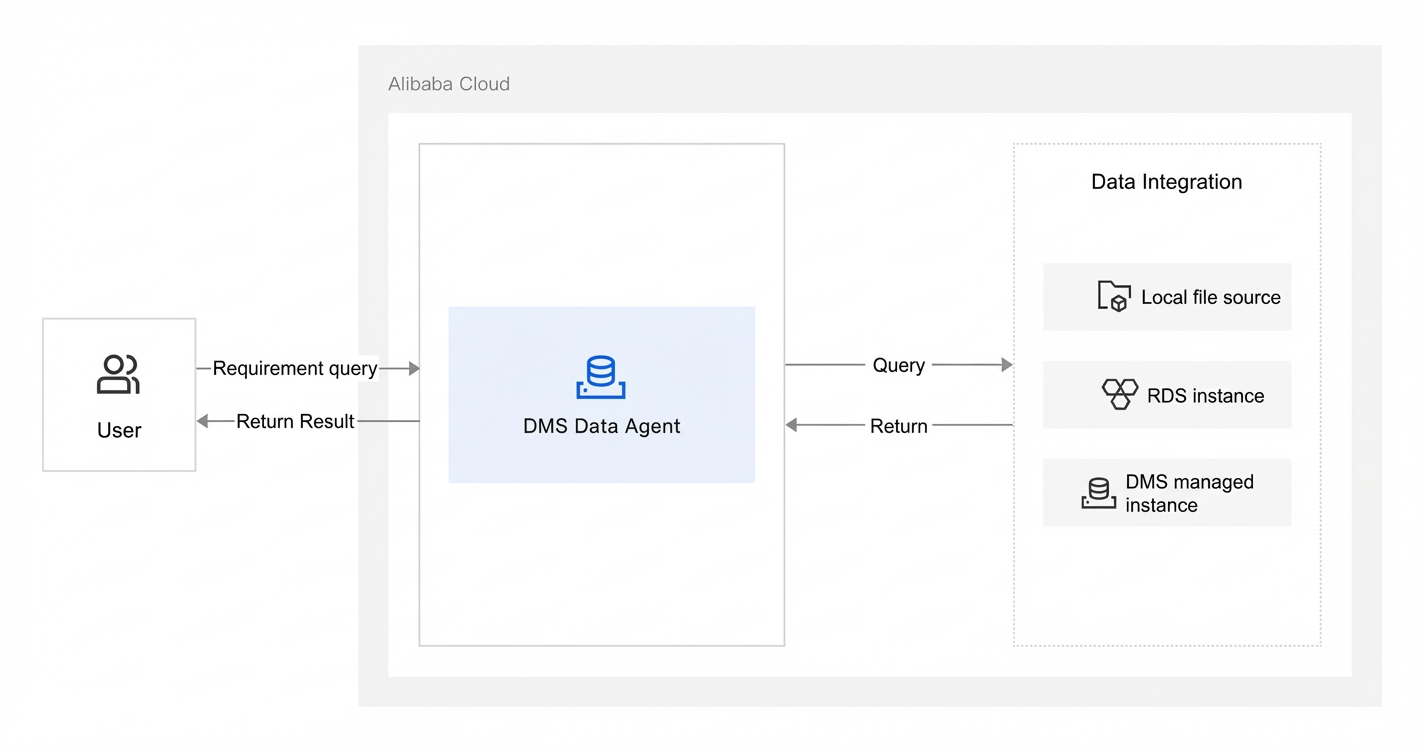Click the "Query" arrow label
This screenshot has width=1424, height=752.
click(x=899, y=365)
